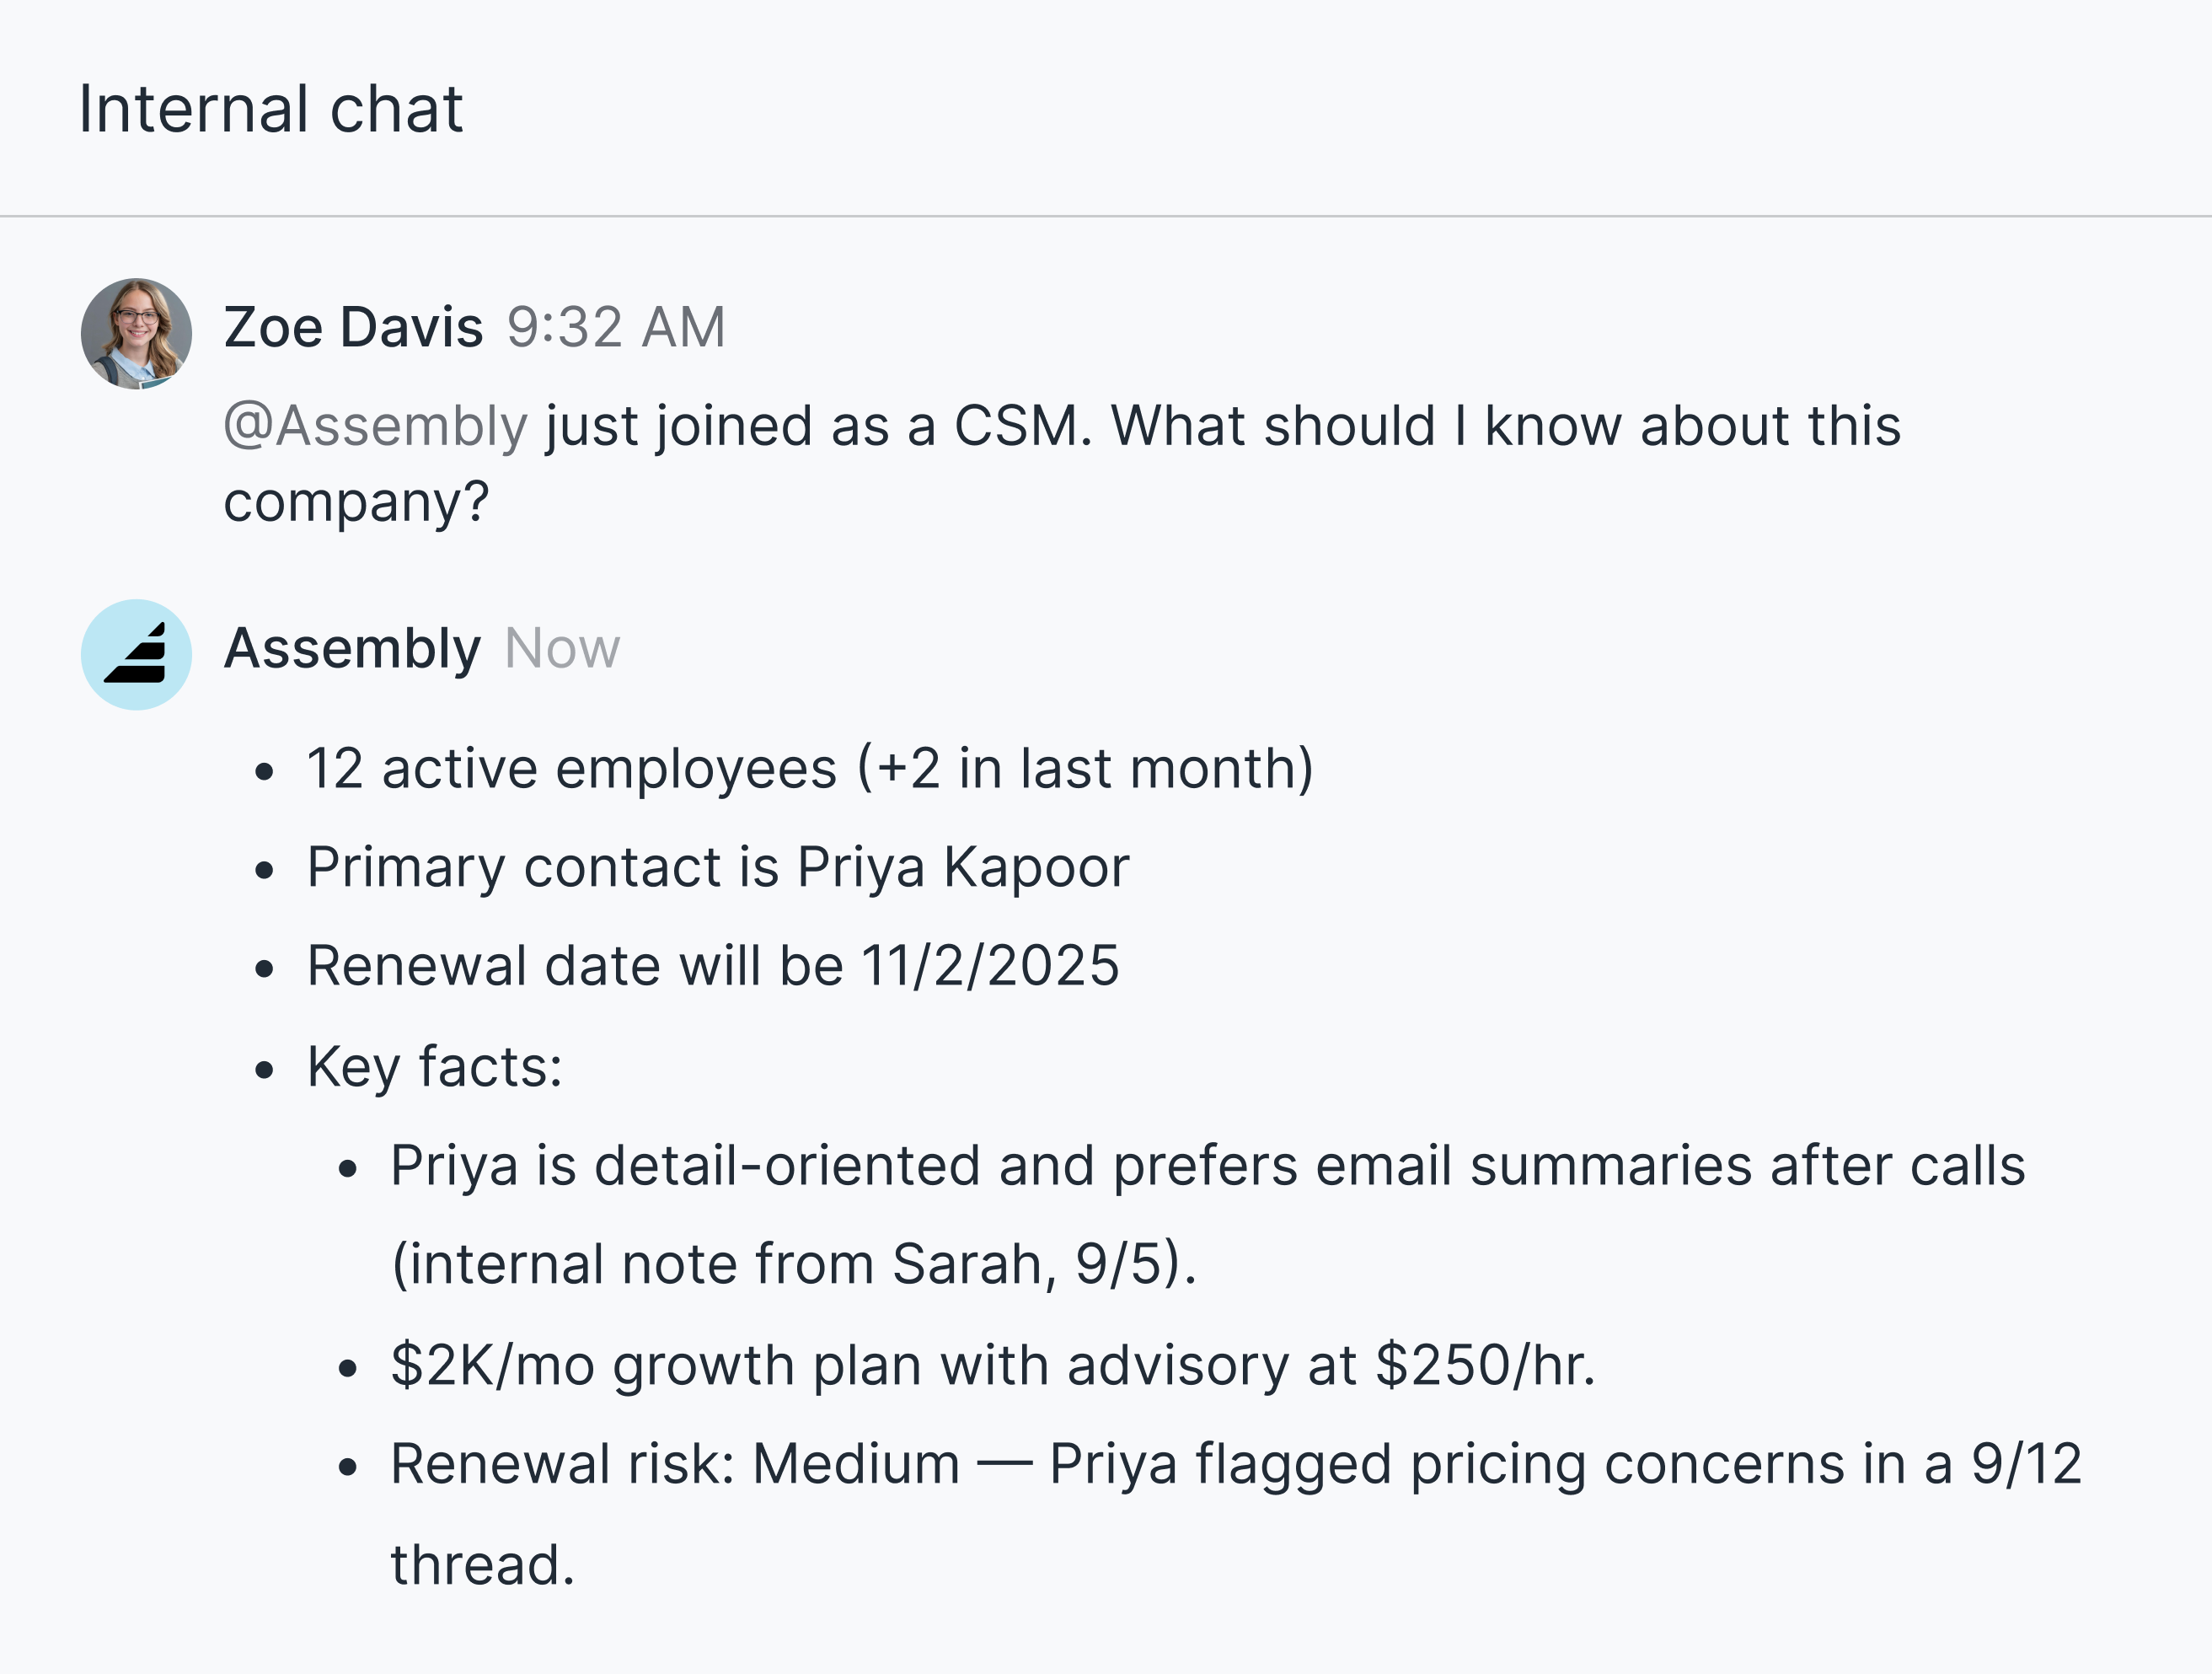Click the Now timestamp beside Assembly
2212x1674 pixels.
562,648
